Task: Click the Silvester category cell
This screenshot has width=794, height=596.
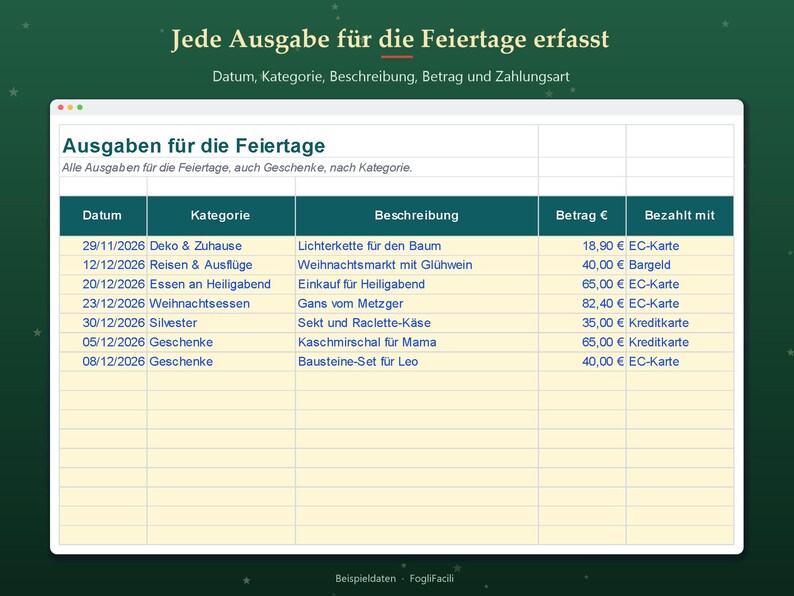Action: [221, 323]
